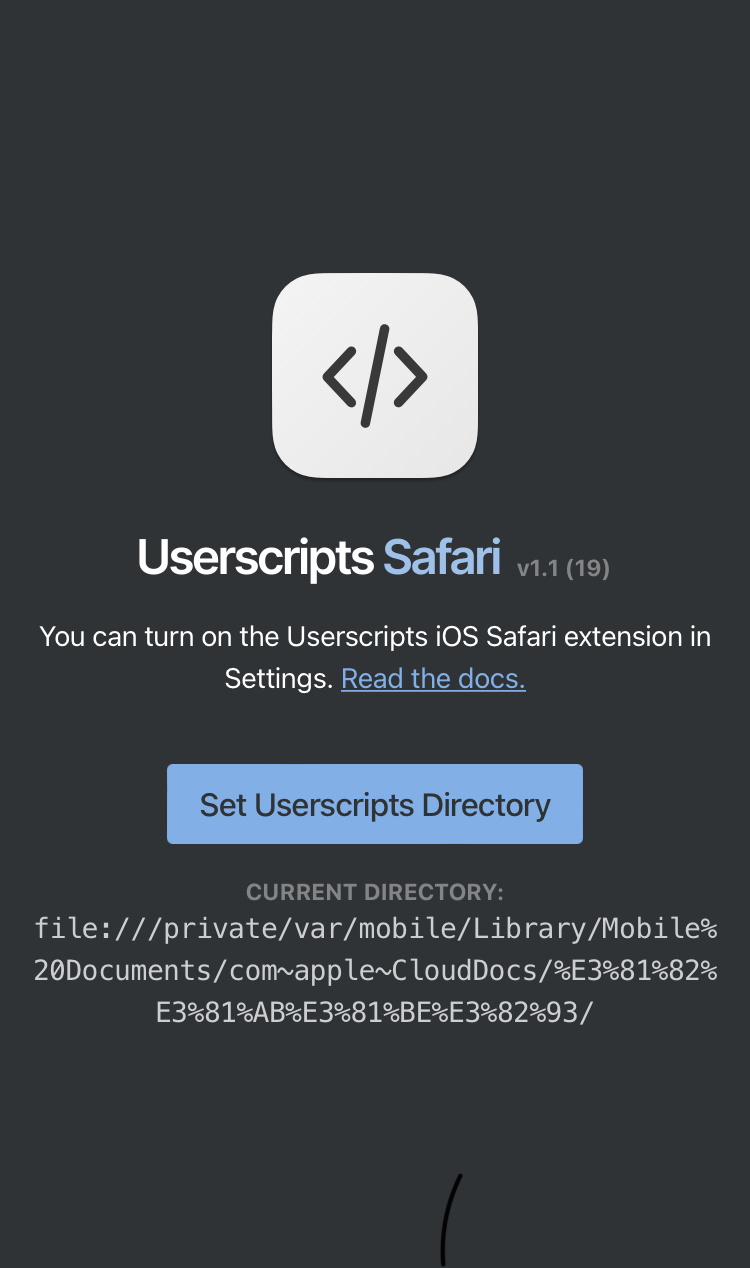Click the com~apple~CloudDocs path line
This screenshot has height=1268, width=750.
tap(375, 971)
